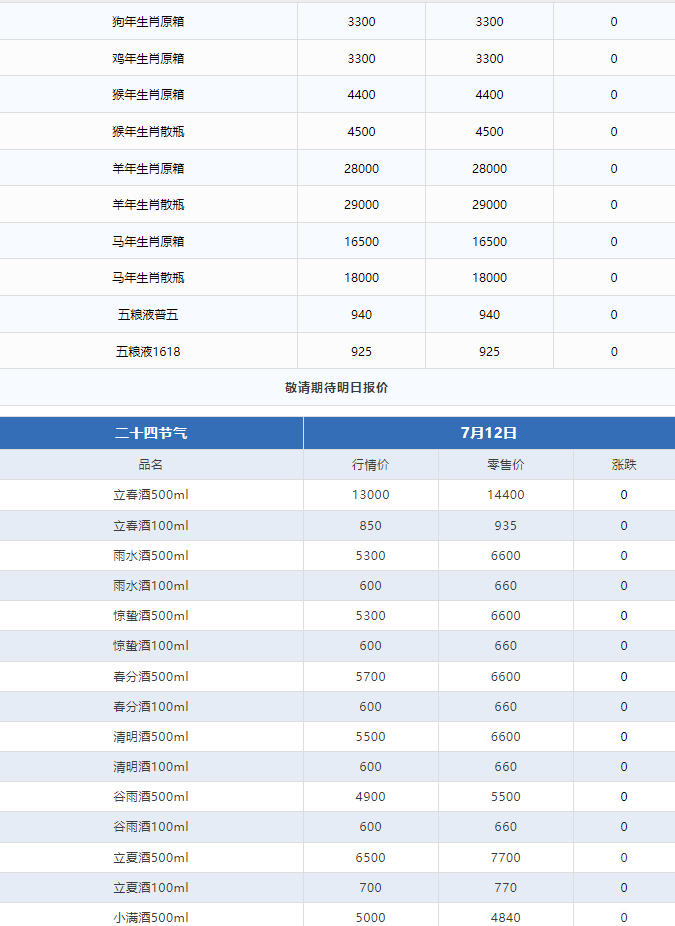Click the change value 0 for 清明酒100ml
This screenshot has width=675, height=926.
coord(624,767)
